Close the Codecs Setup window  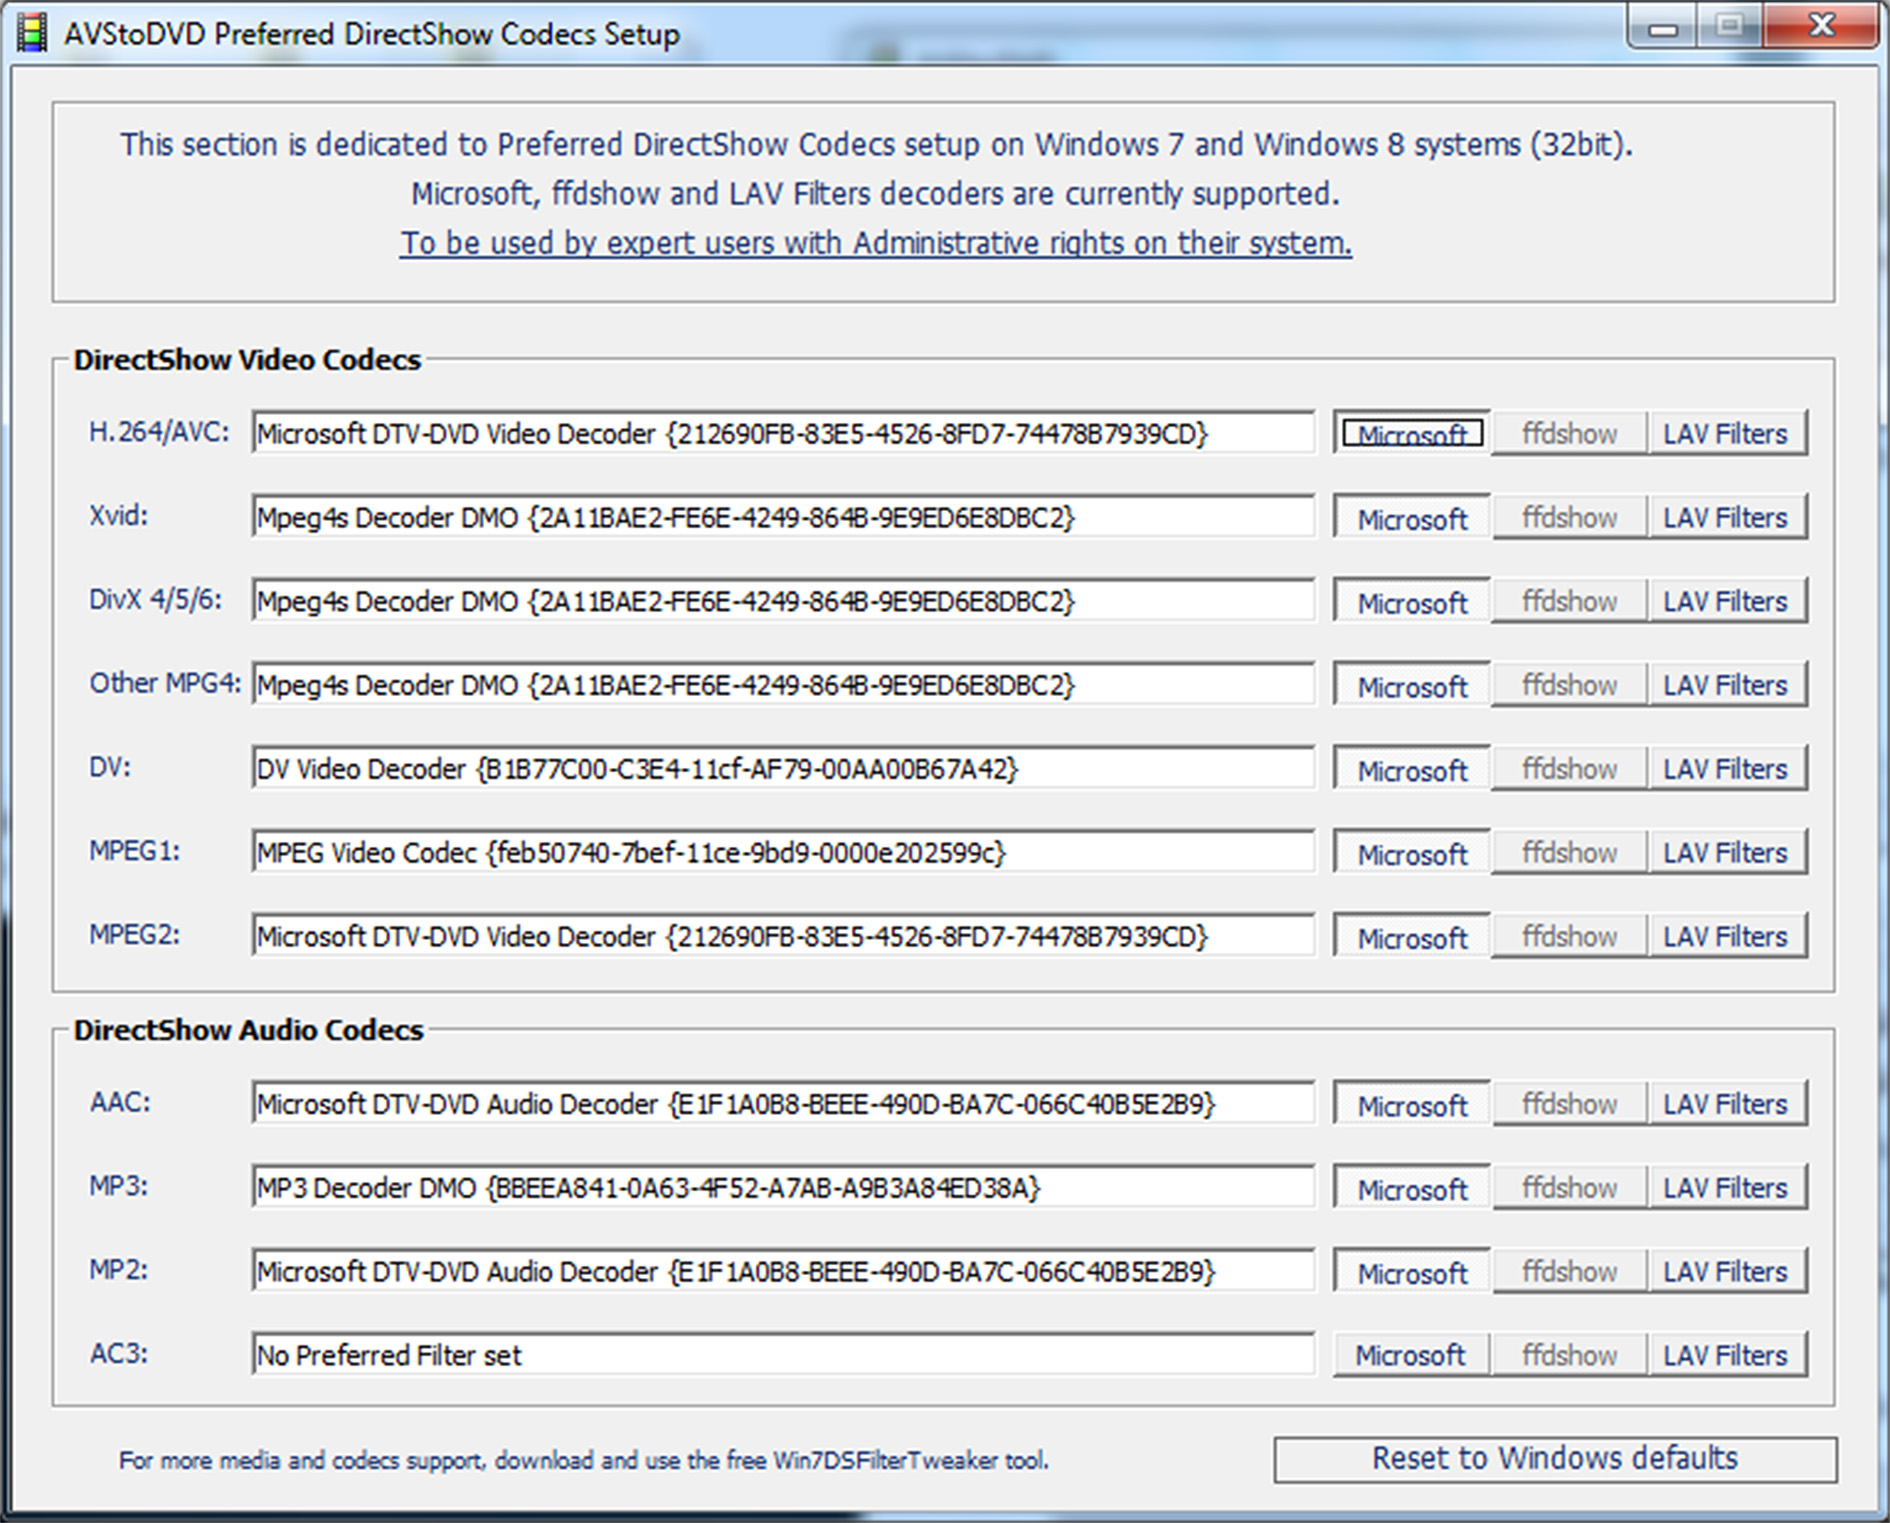(1821, 26)
